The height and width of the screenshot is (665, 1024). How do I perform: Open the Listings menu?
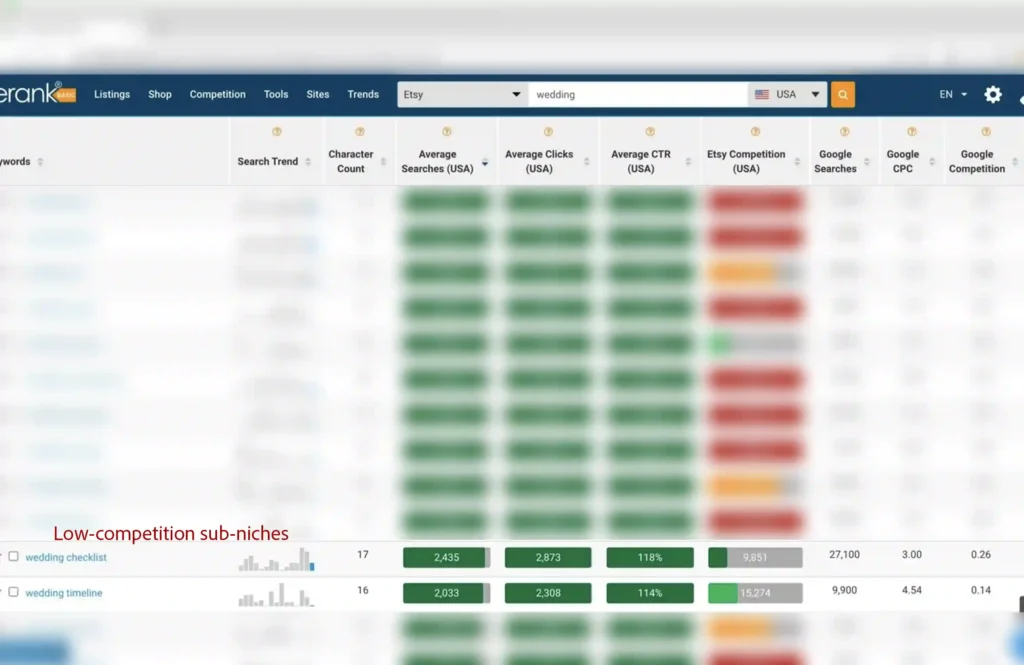tap(112, 95)
